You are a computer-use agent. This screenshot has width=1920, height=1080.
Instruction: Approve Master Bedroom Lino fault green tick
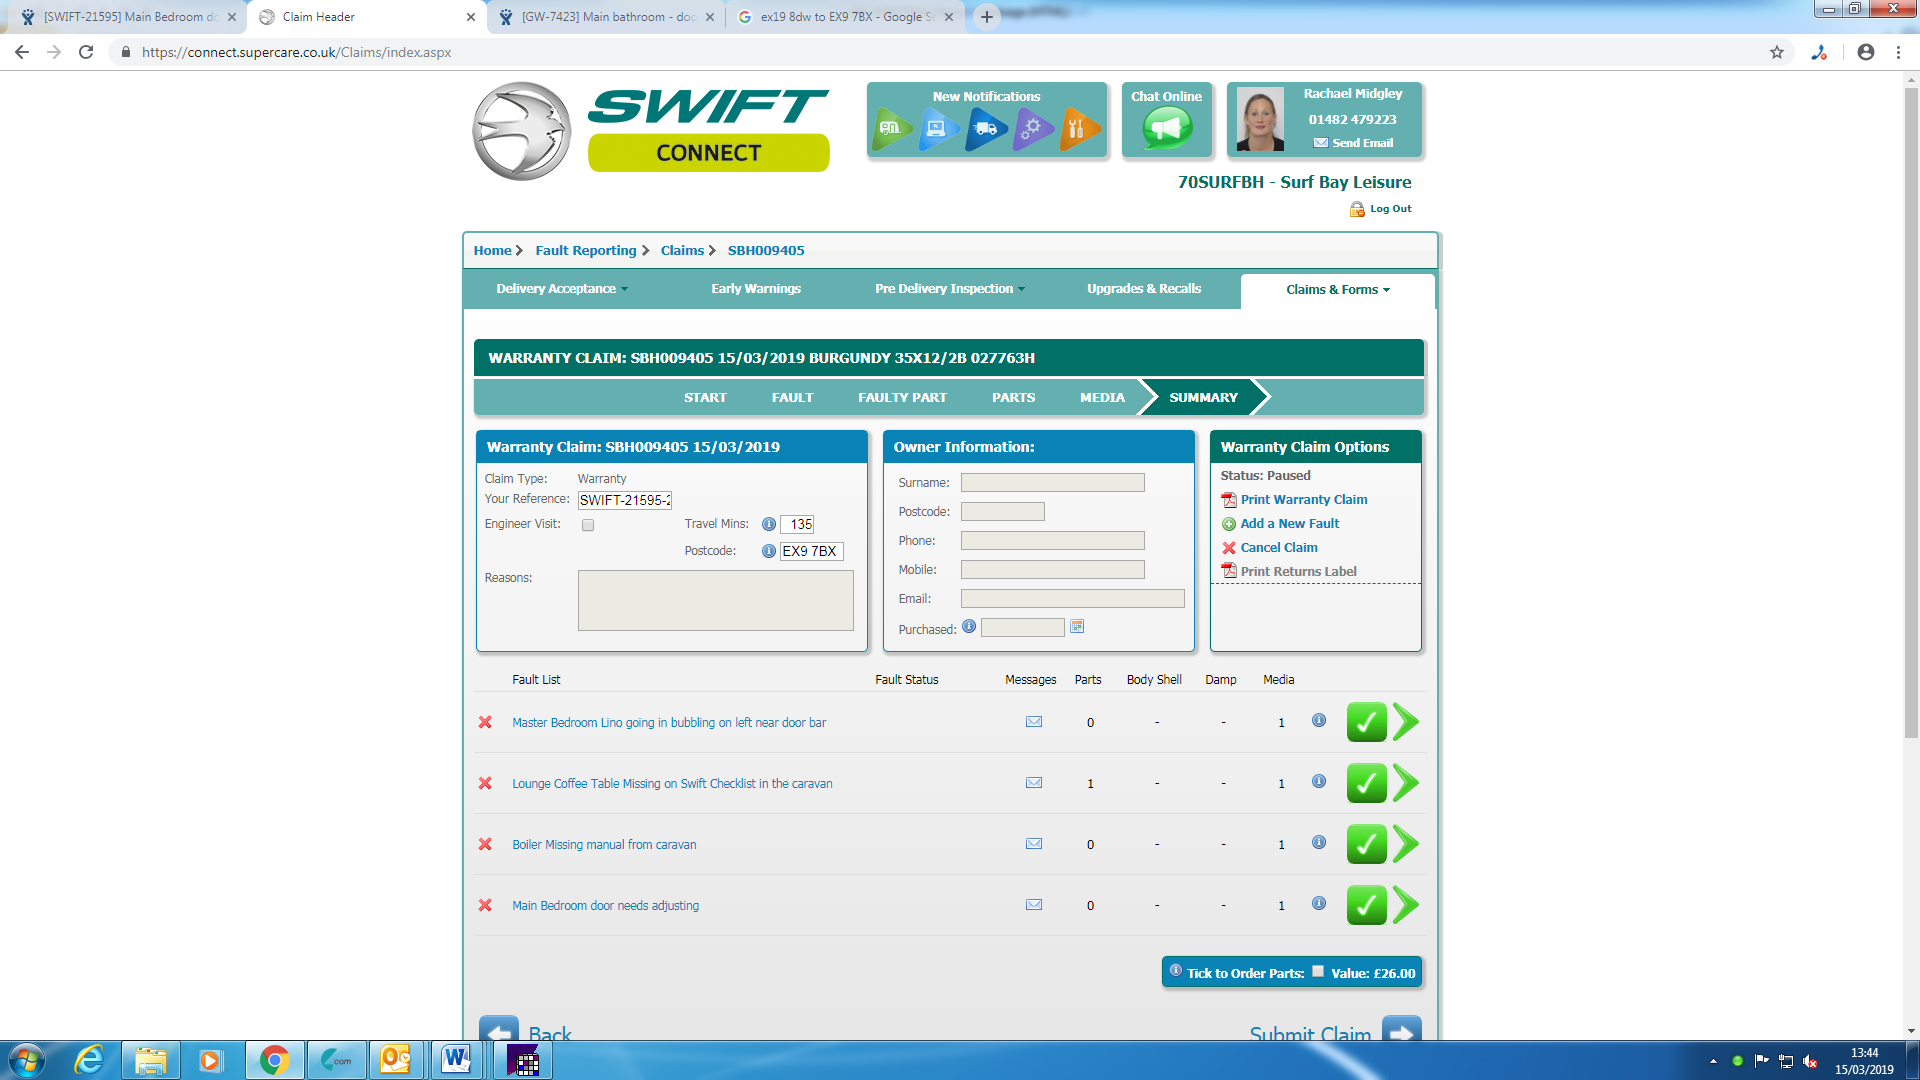1366,722
